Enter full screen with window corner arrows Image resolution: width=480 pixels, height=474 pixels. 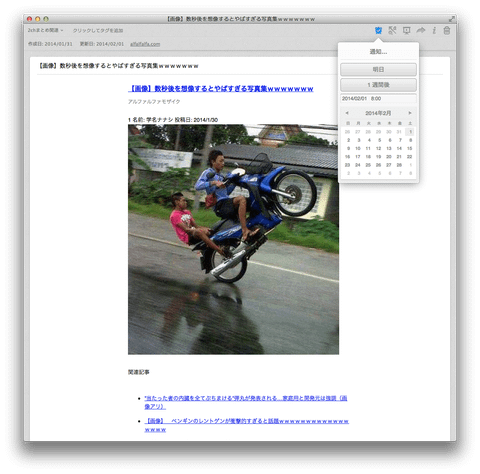tap(452, 19)
